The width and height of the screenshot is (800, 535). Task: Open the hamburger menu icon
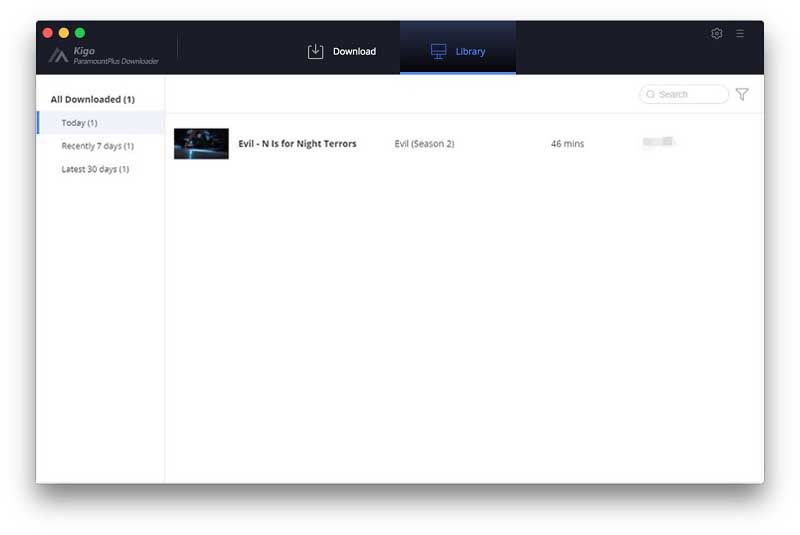tap(739, 34)
